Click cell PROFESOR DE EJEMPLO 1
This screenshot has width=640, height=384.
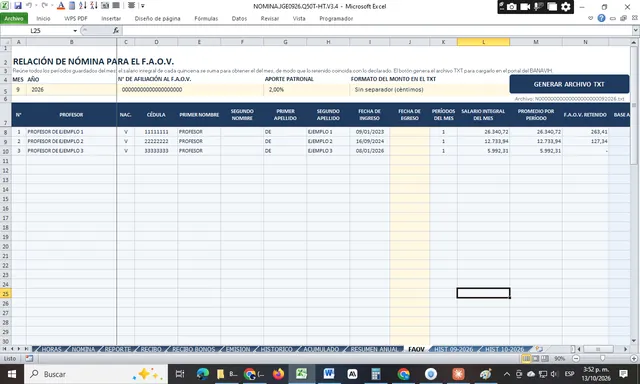(71, 132)
